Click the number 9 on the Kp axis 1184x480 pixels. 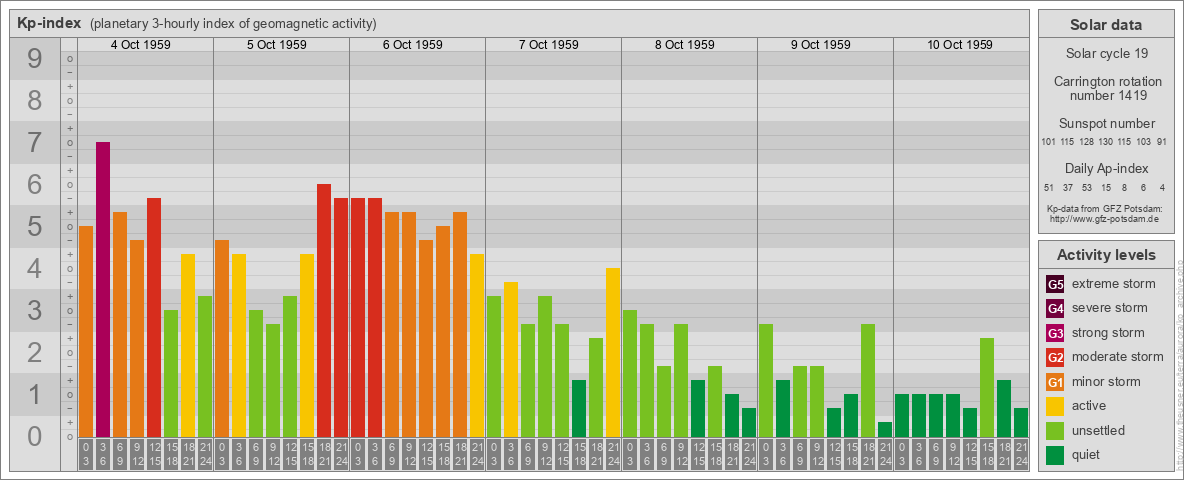coord(34,60)
